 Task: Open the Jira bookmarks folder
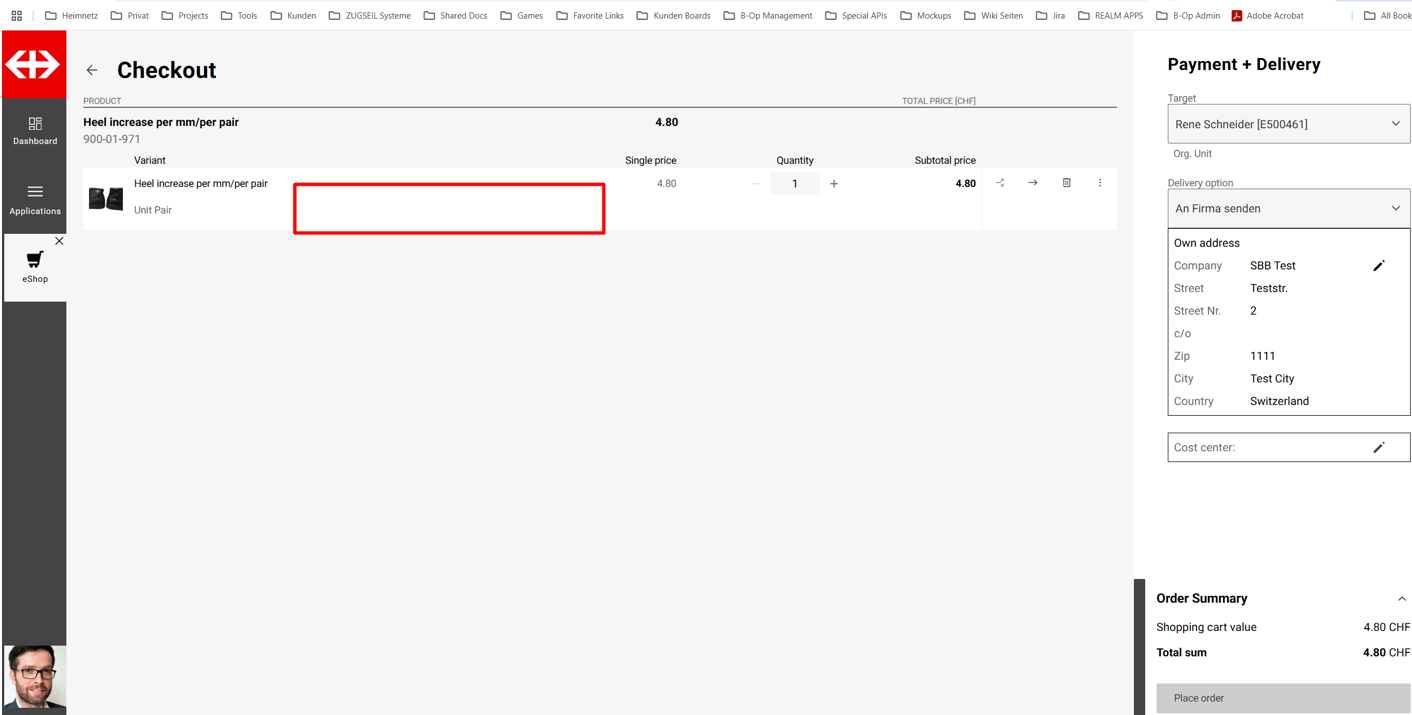[x=1050, y=16]
